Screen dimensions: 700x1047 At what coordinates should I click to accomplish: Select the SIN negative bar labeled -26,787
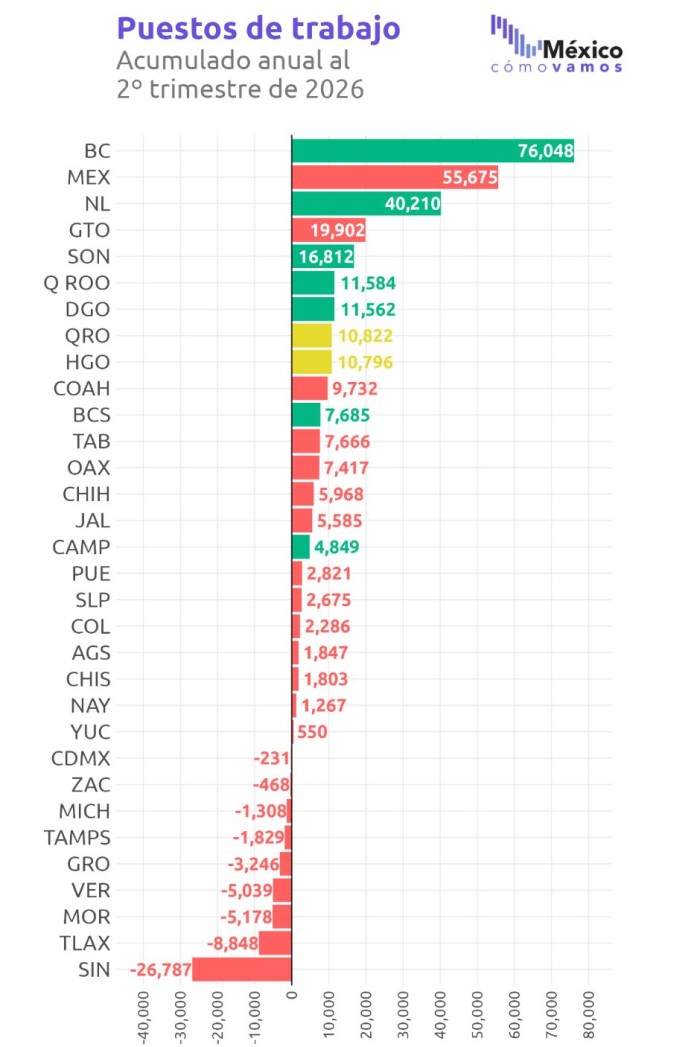click(242, 970)
